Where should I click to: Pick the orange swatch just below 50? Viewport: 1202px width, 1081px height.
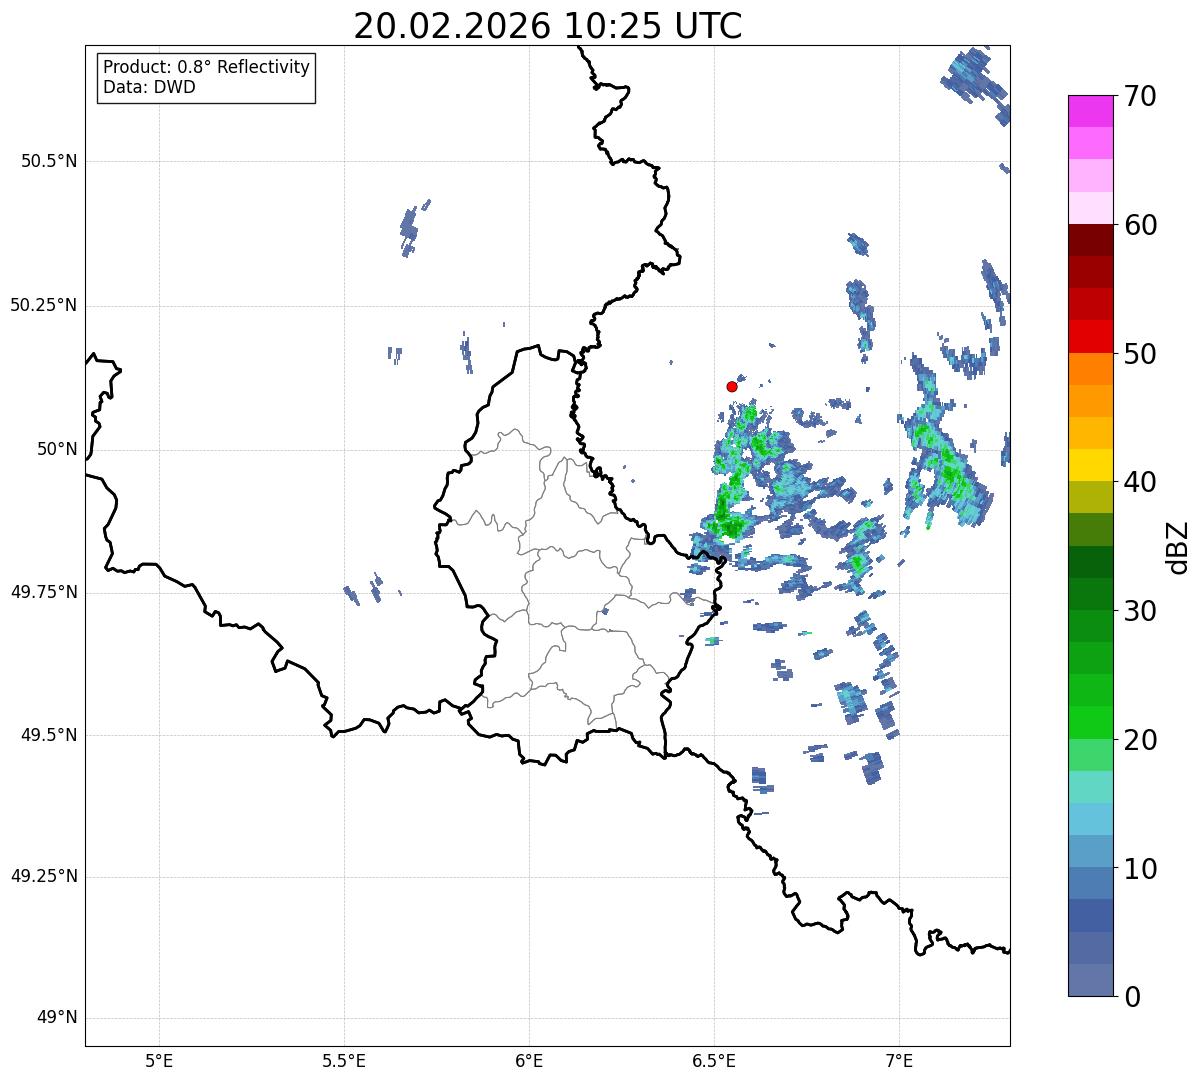(1090, 369)
